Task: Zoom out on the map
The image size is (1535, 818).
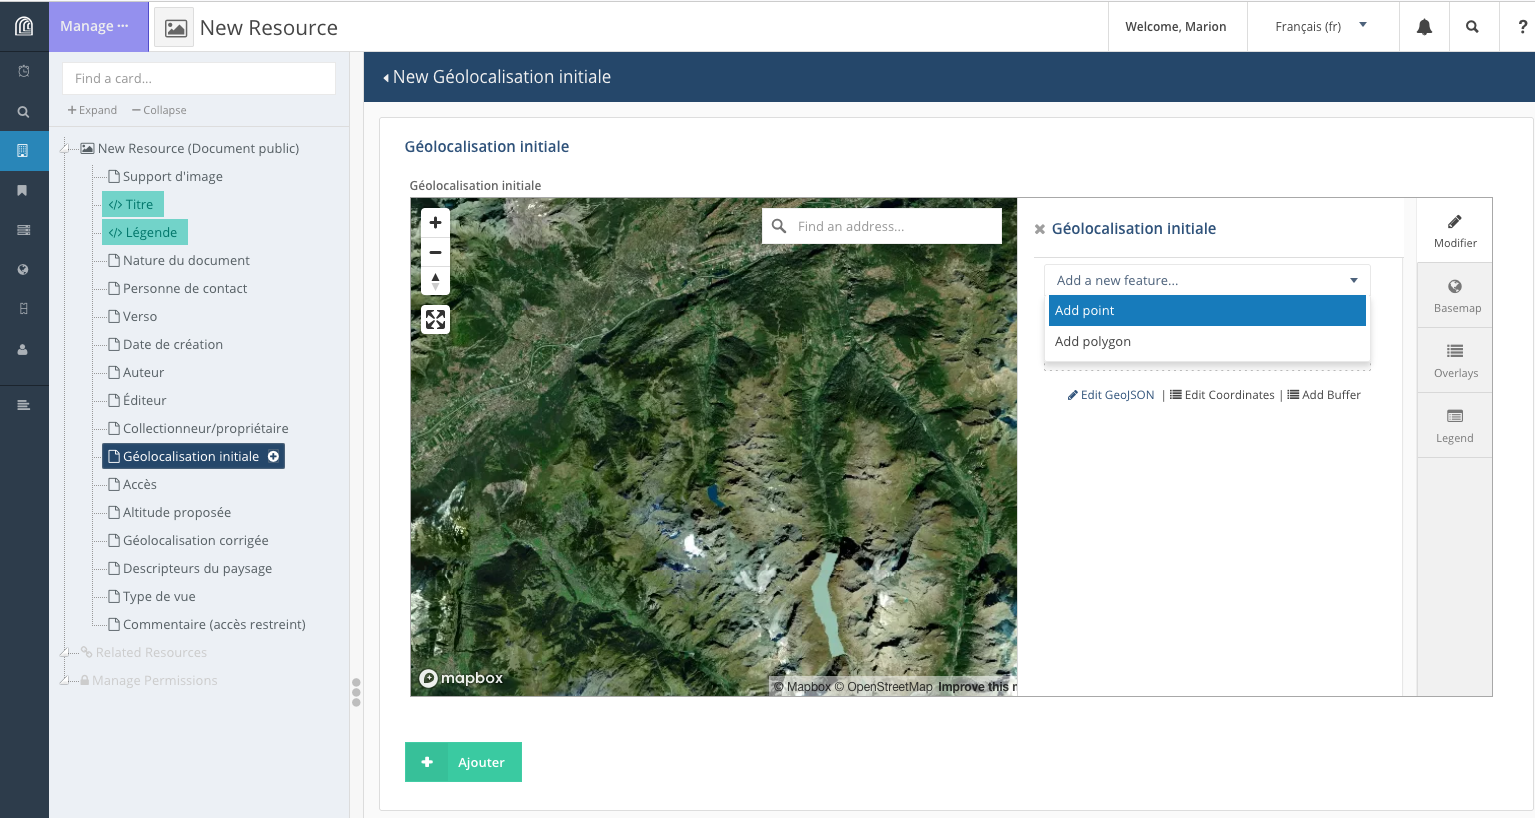Action: tap(435, 252)
